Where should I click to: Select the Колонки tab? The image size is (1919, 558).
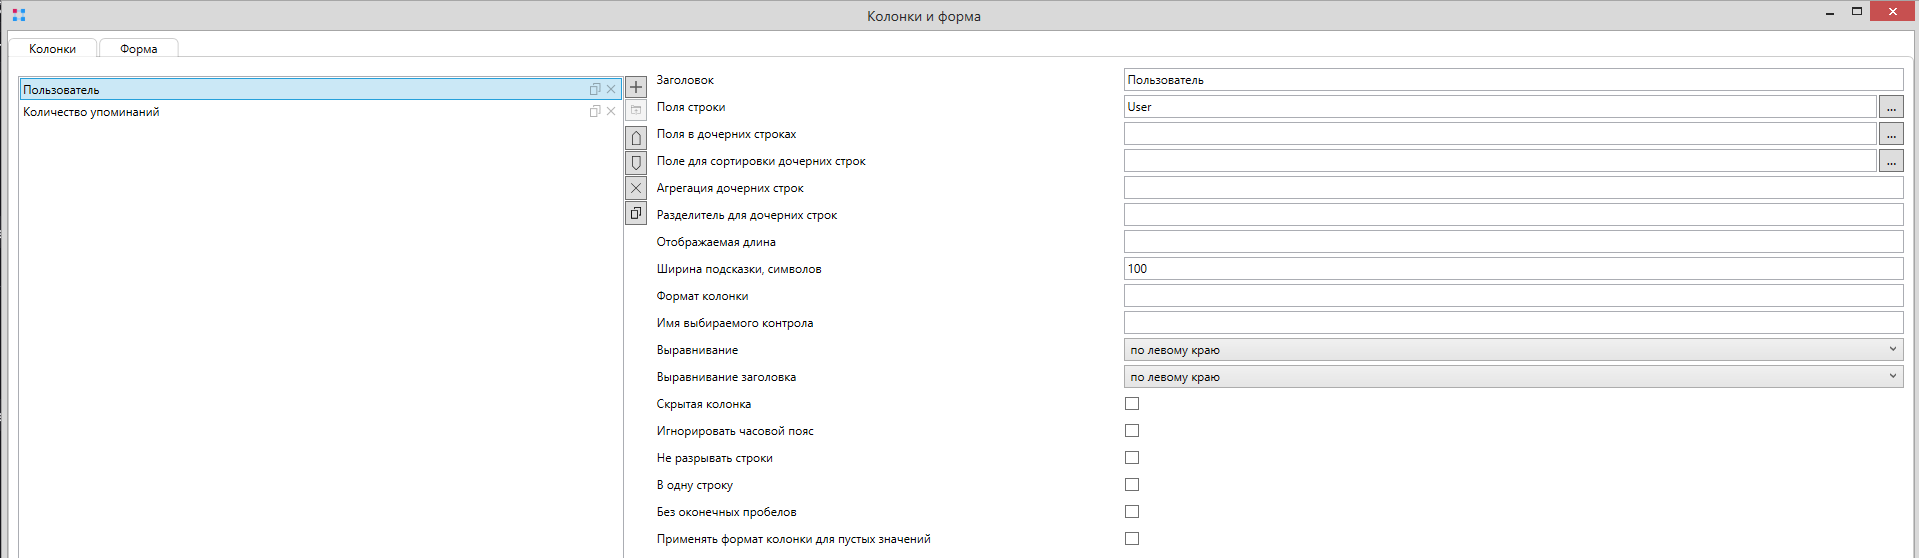click(52, 49)
